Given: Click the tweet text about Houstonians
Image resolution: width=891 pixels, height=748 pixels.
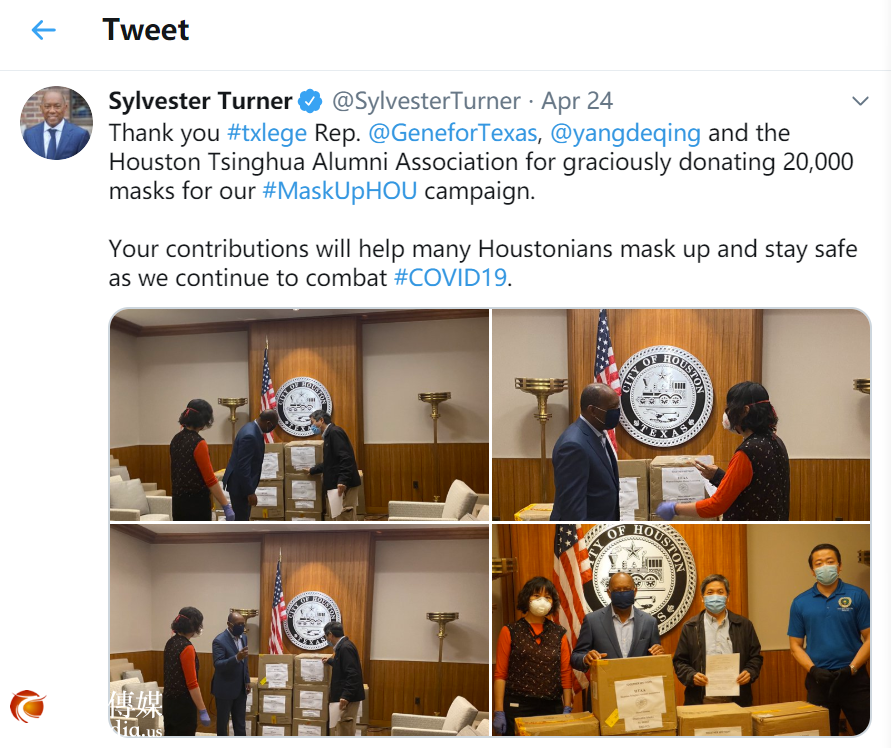Looking at the screenshot, I should [483, 263].
